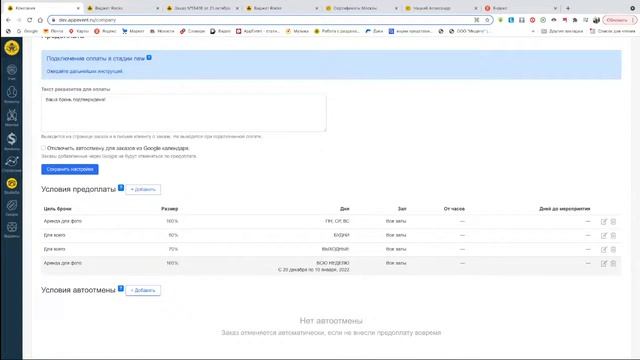Click the Цель брони column header
Screen dimensions: 640x360
(58, 209)
